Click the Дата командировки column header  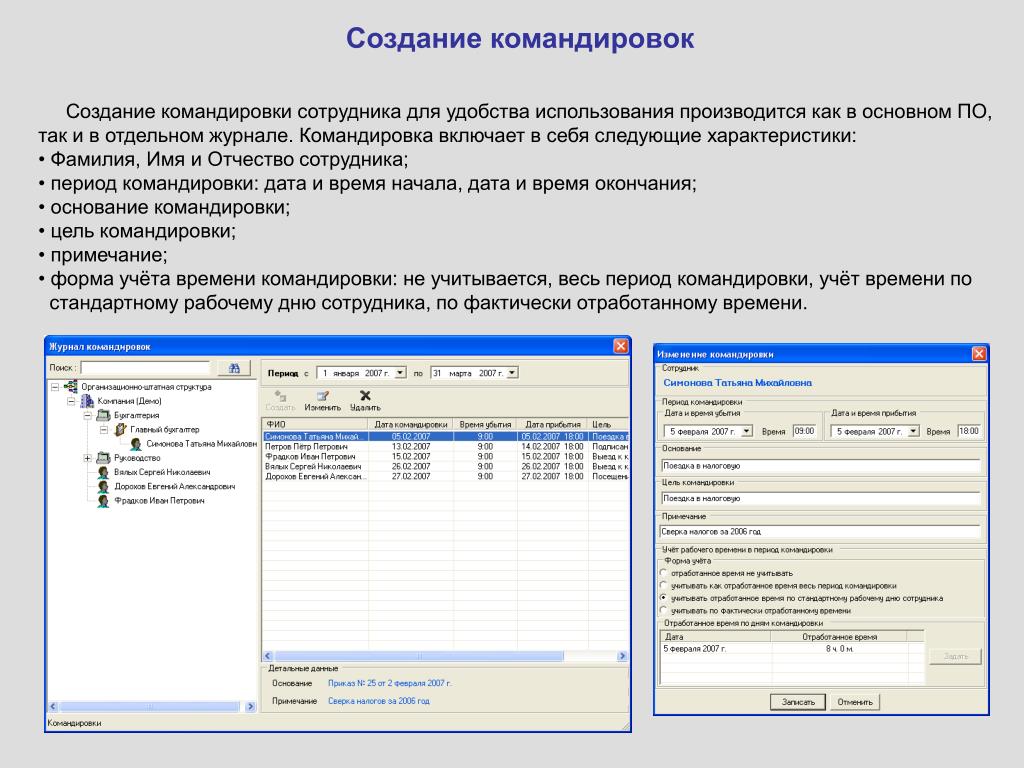click(411, 424)
